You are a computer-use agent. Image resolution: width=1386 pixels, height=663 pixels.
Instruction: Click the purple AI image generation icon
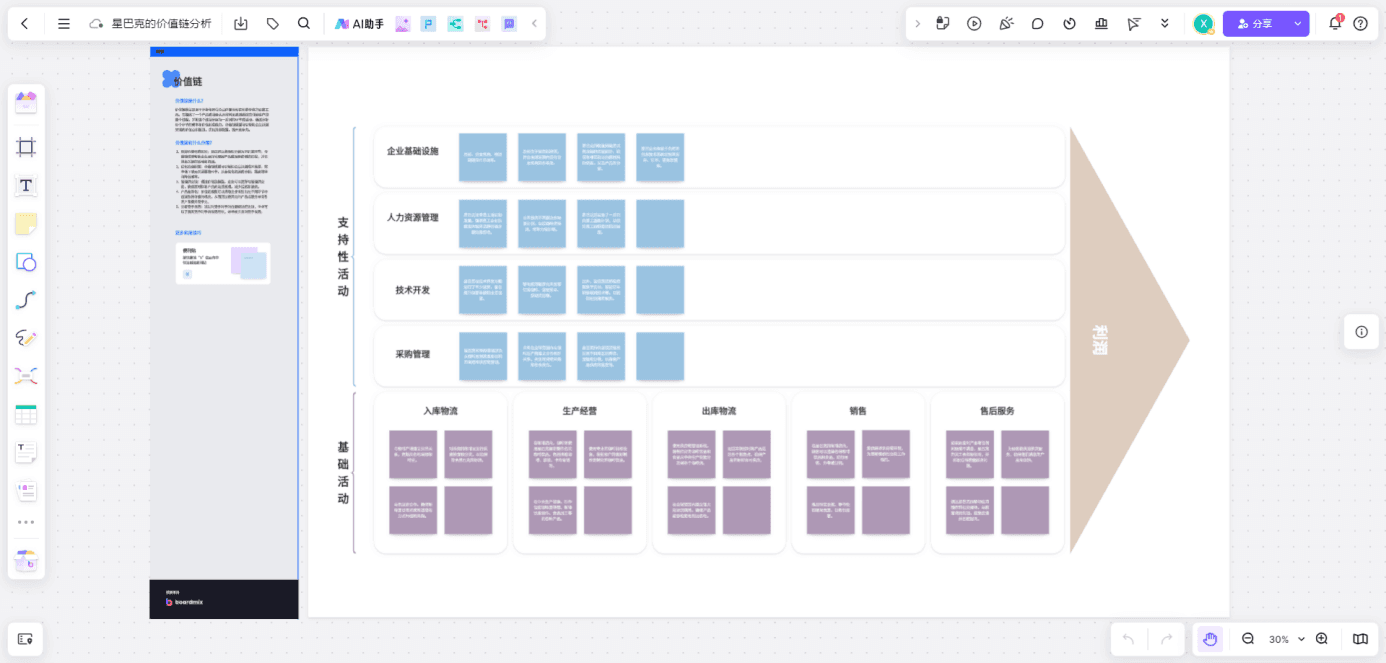(403, 24)
